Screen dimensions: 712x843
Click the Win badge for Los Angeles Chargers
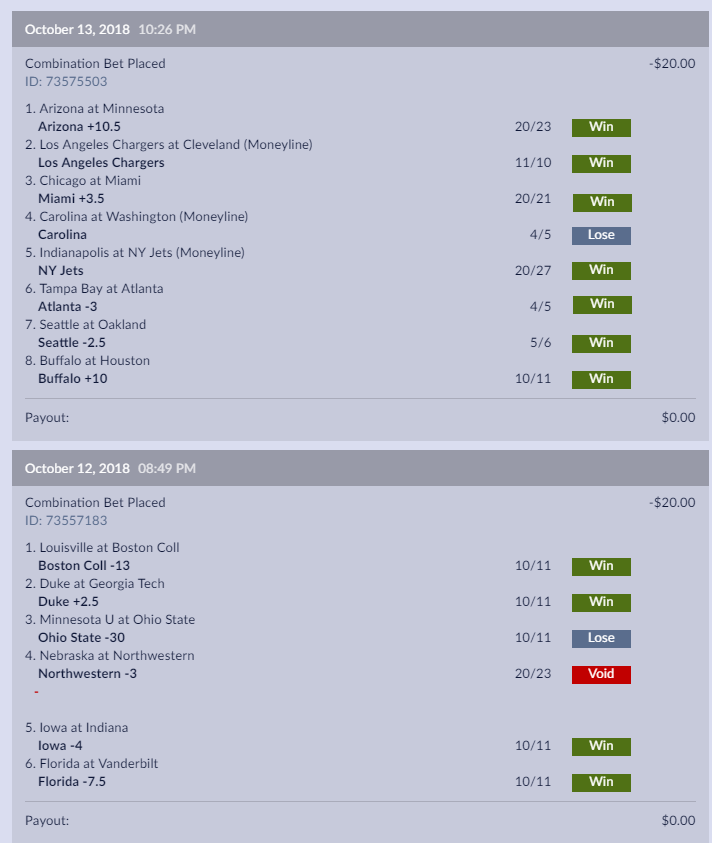coord(601,163)
